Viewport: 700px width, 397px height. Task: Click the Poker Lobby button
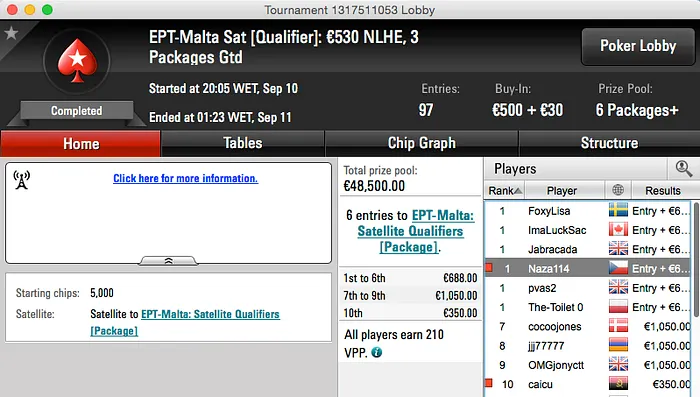click(638, 46)
